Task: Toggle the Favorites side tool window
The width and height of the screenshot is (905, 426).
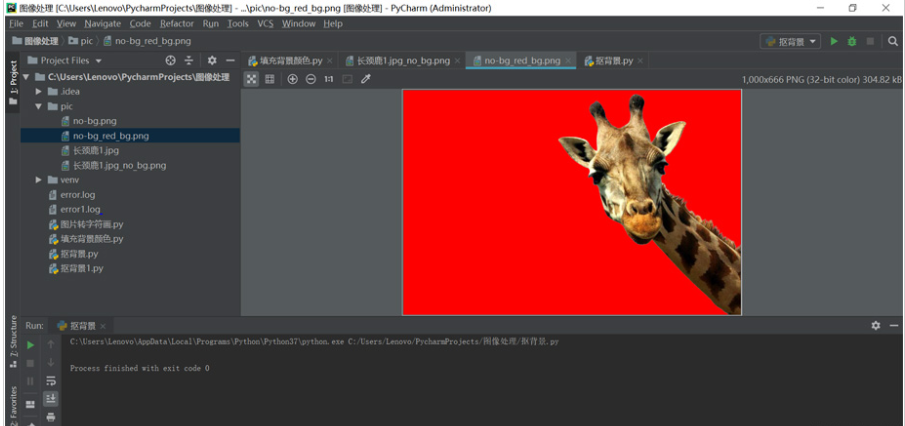Action: [13, 406]
